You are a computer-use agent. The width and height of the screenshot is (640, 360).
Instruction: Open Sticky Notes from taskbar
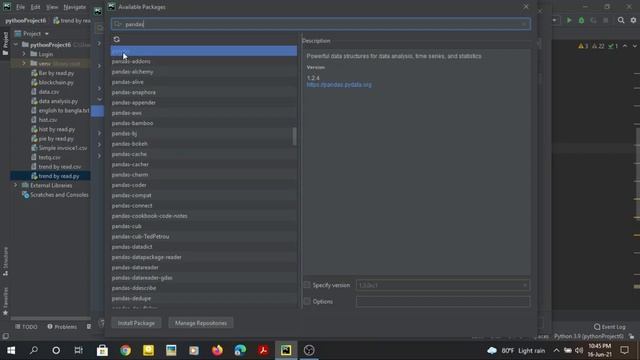tap(148, 350)
